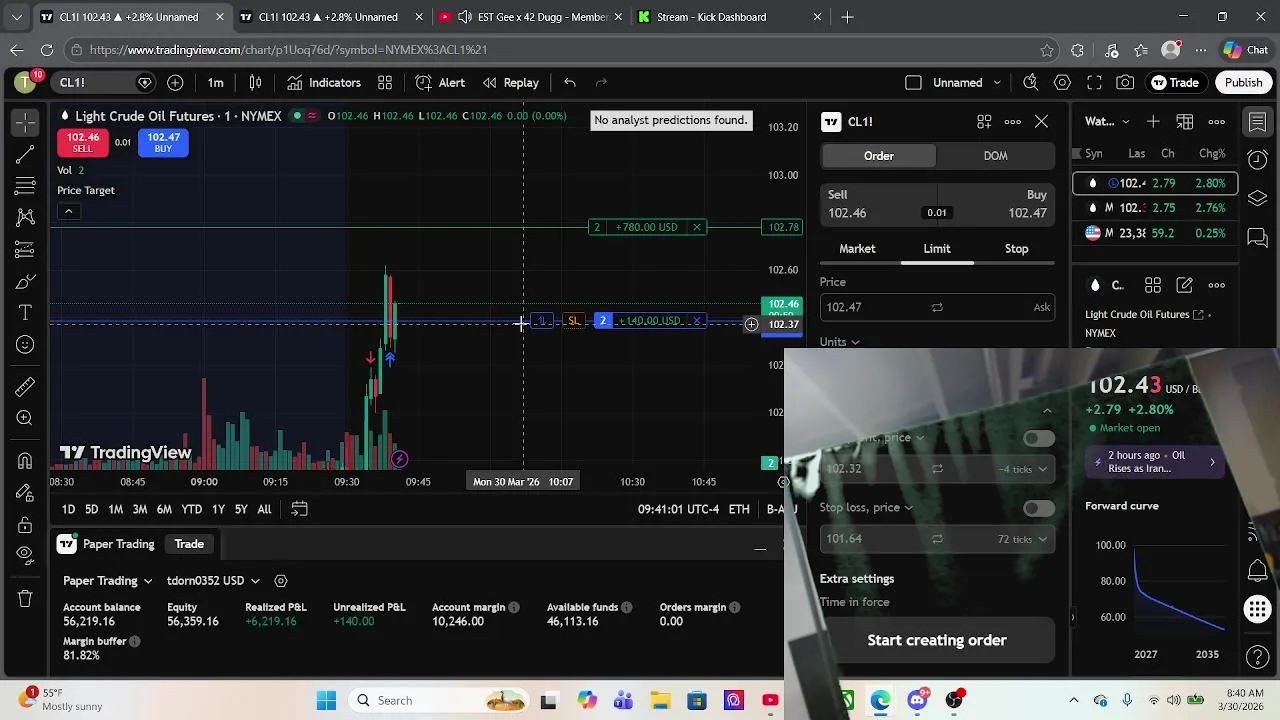
Task: Collapse the chart legend chevron
Action: click(68, 211)
